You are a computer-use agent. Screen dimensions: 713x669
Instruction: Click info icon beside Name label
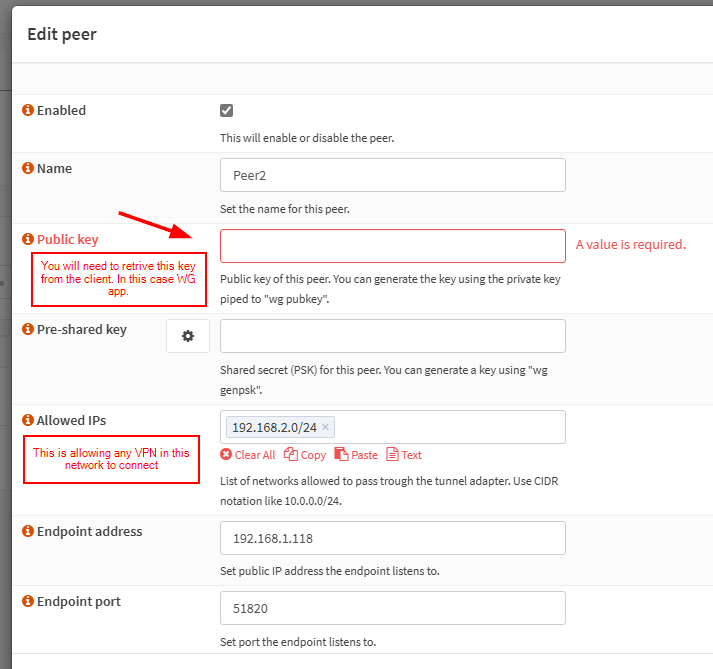coord(28,169)
